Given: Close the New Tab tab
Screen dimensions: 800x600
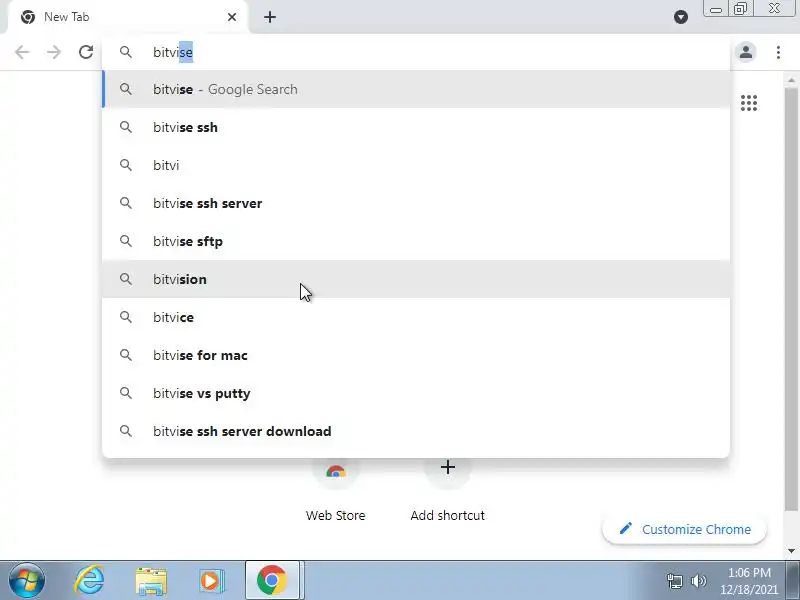Looking at the screenshot, I should click(x=232, y=17).
